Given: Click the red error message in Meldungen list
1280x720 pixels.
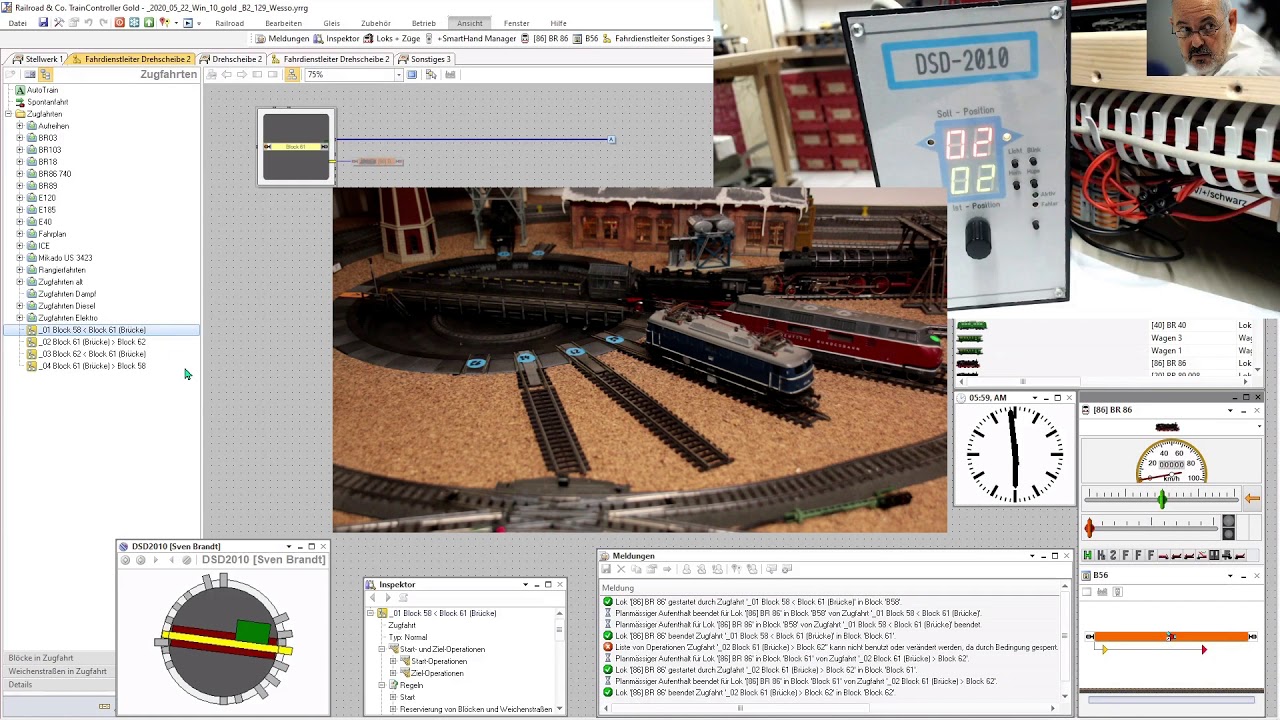Looking at the screenshot, I should tap(830, 647).
